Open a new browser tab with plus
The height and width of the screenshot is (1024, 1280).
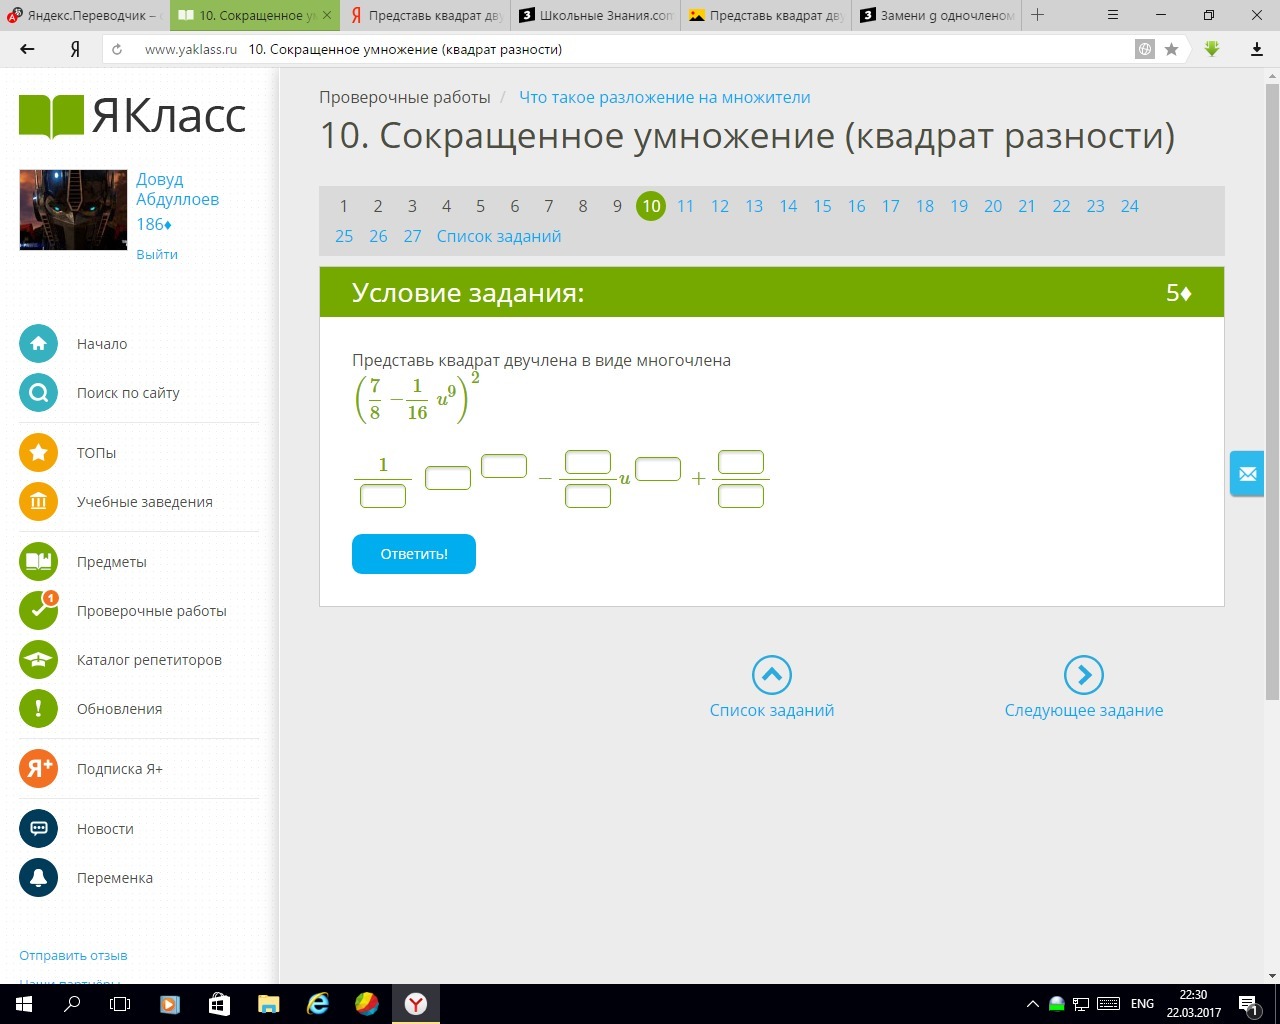(x=1038, y=15)
